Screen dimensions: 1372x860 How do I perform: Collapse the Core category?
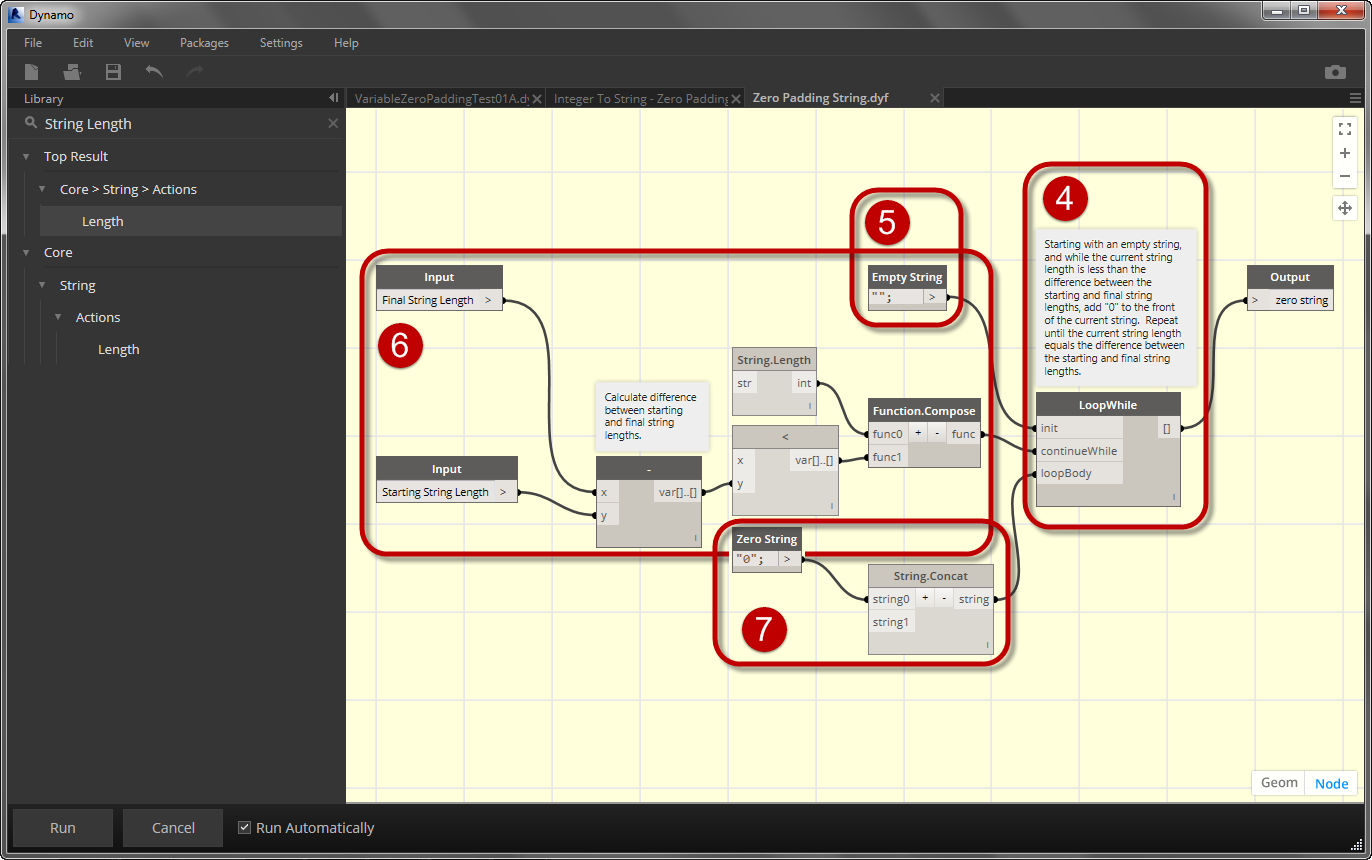pyautogui.click(x=25, y=253)
